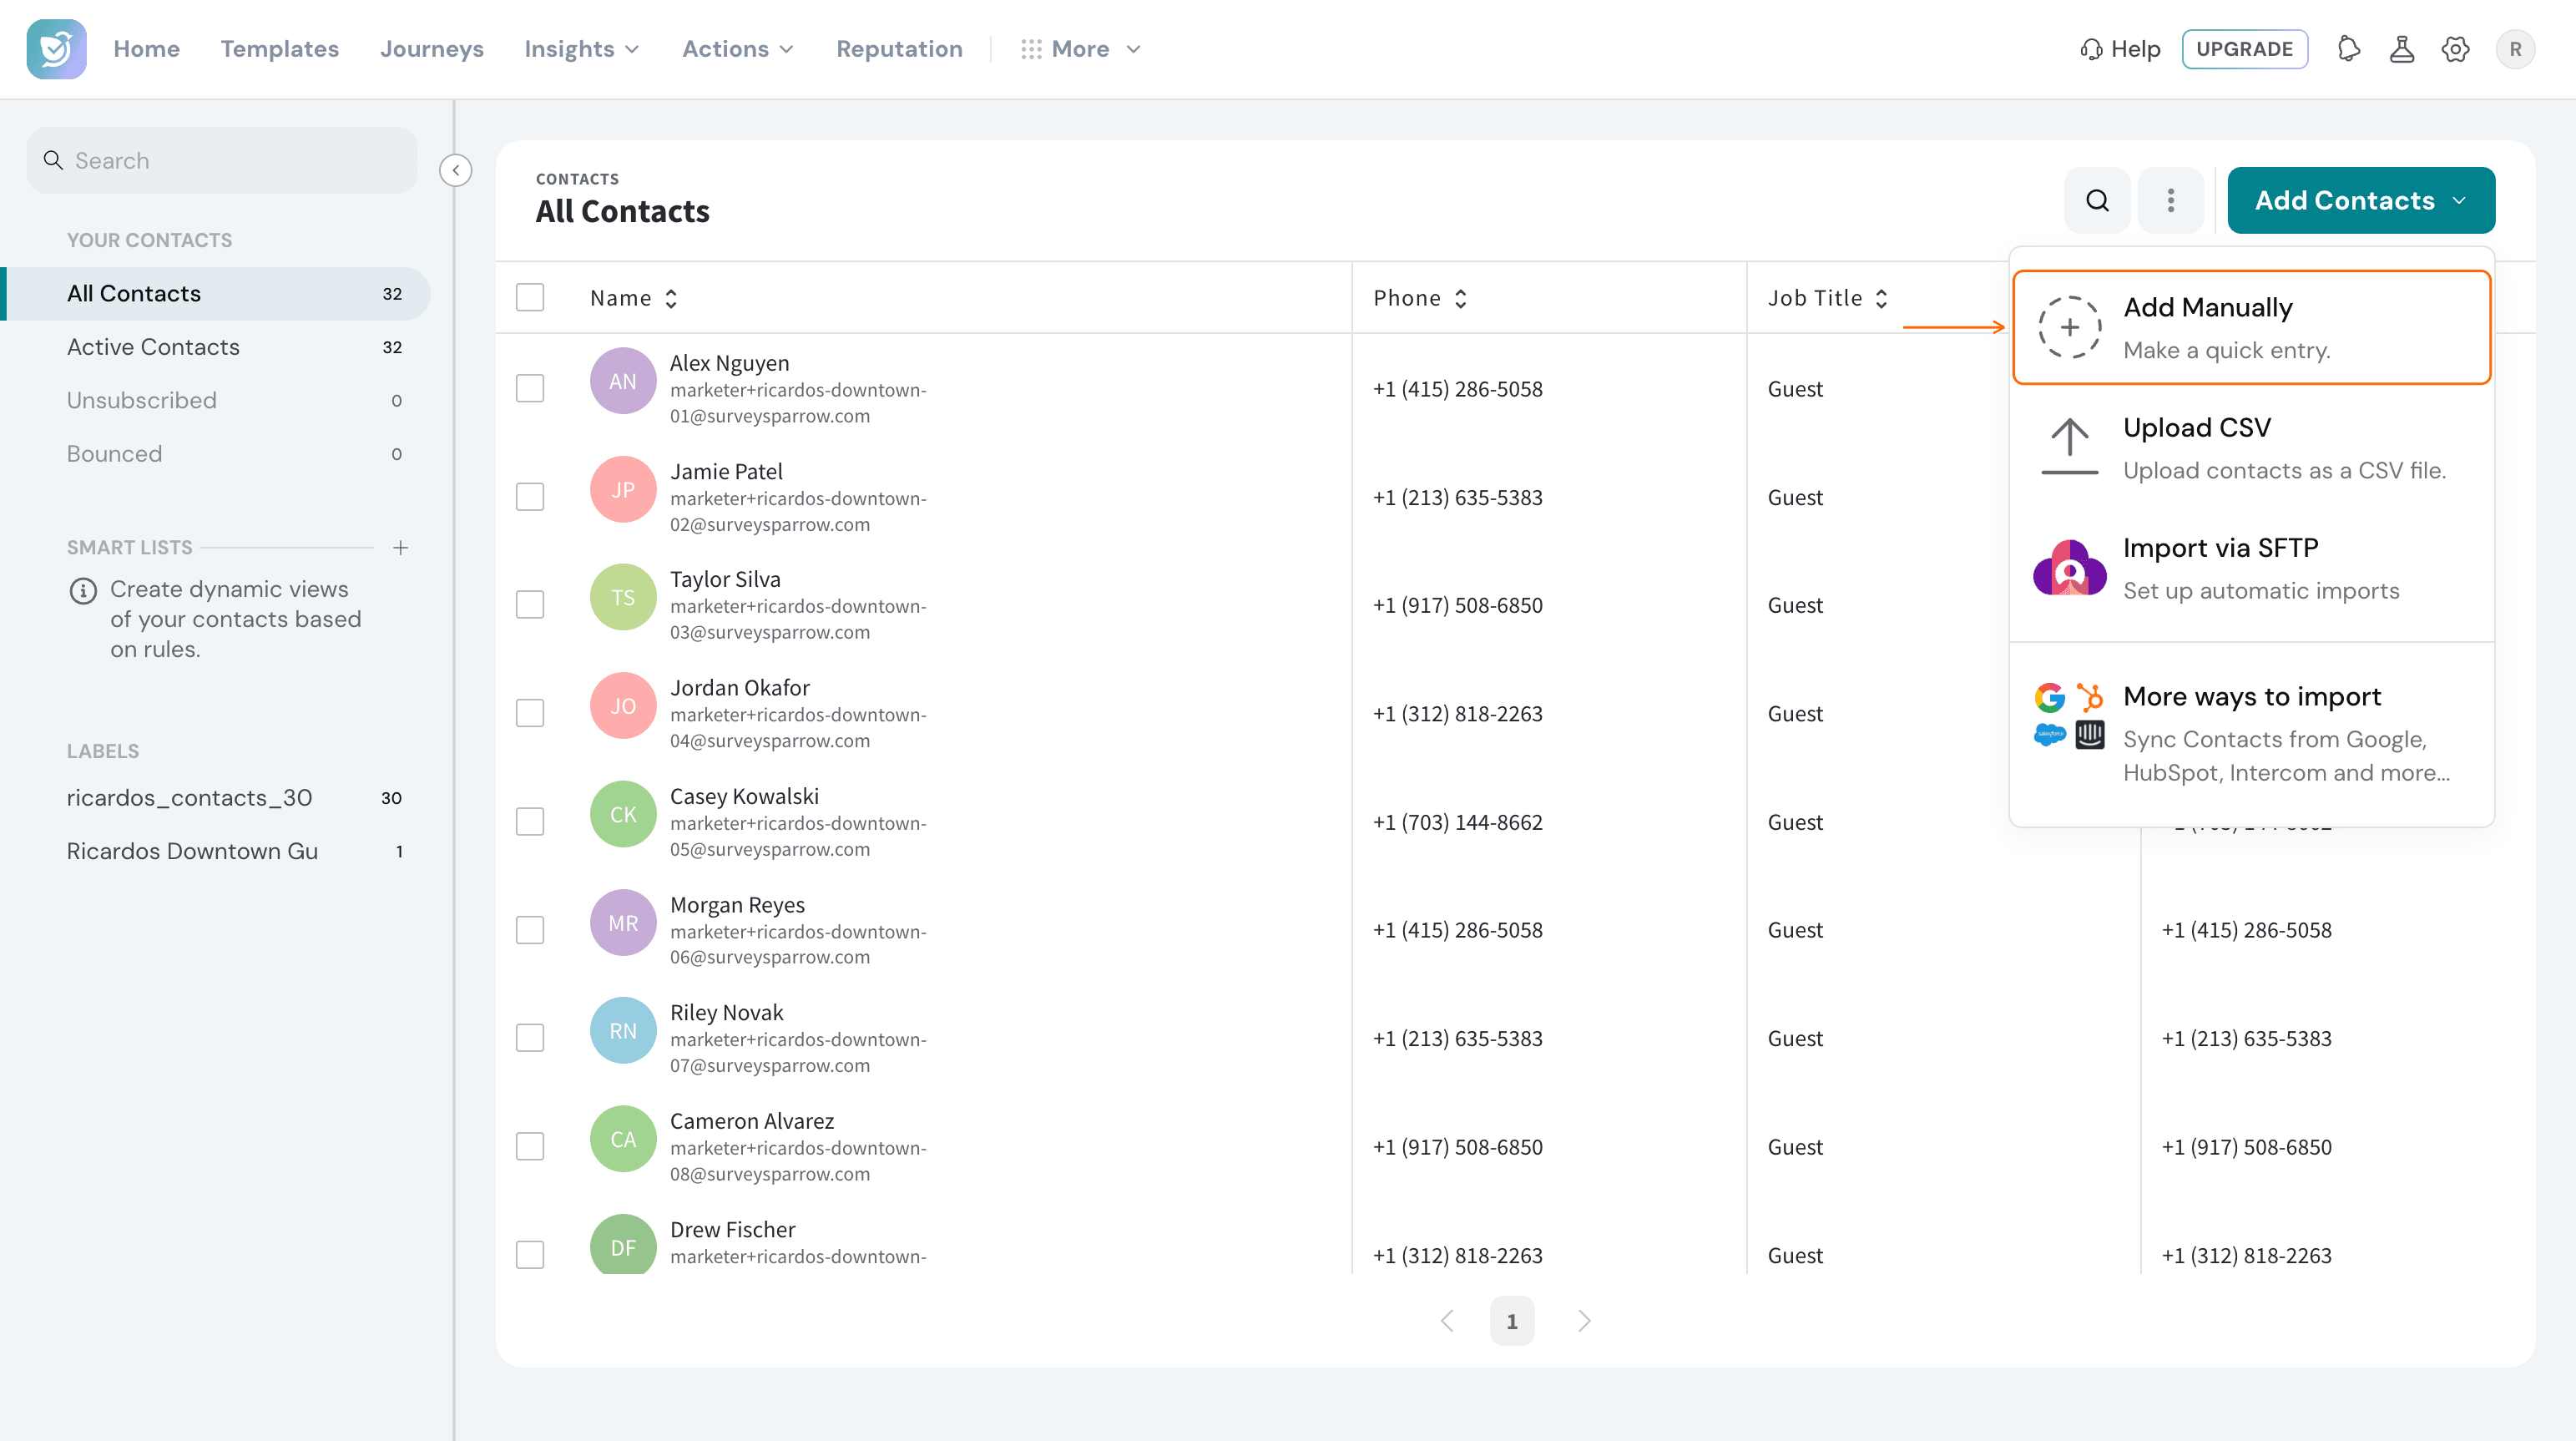Open the Journeys page
This screenshot has width=2576, height=1441.
tap(432, 49)
